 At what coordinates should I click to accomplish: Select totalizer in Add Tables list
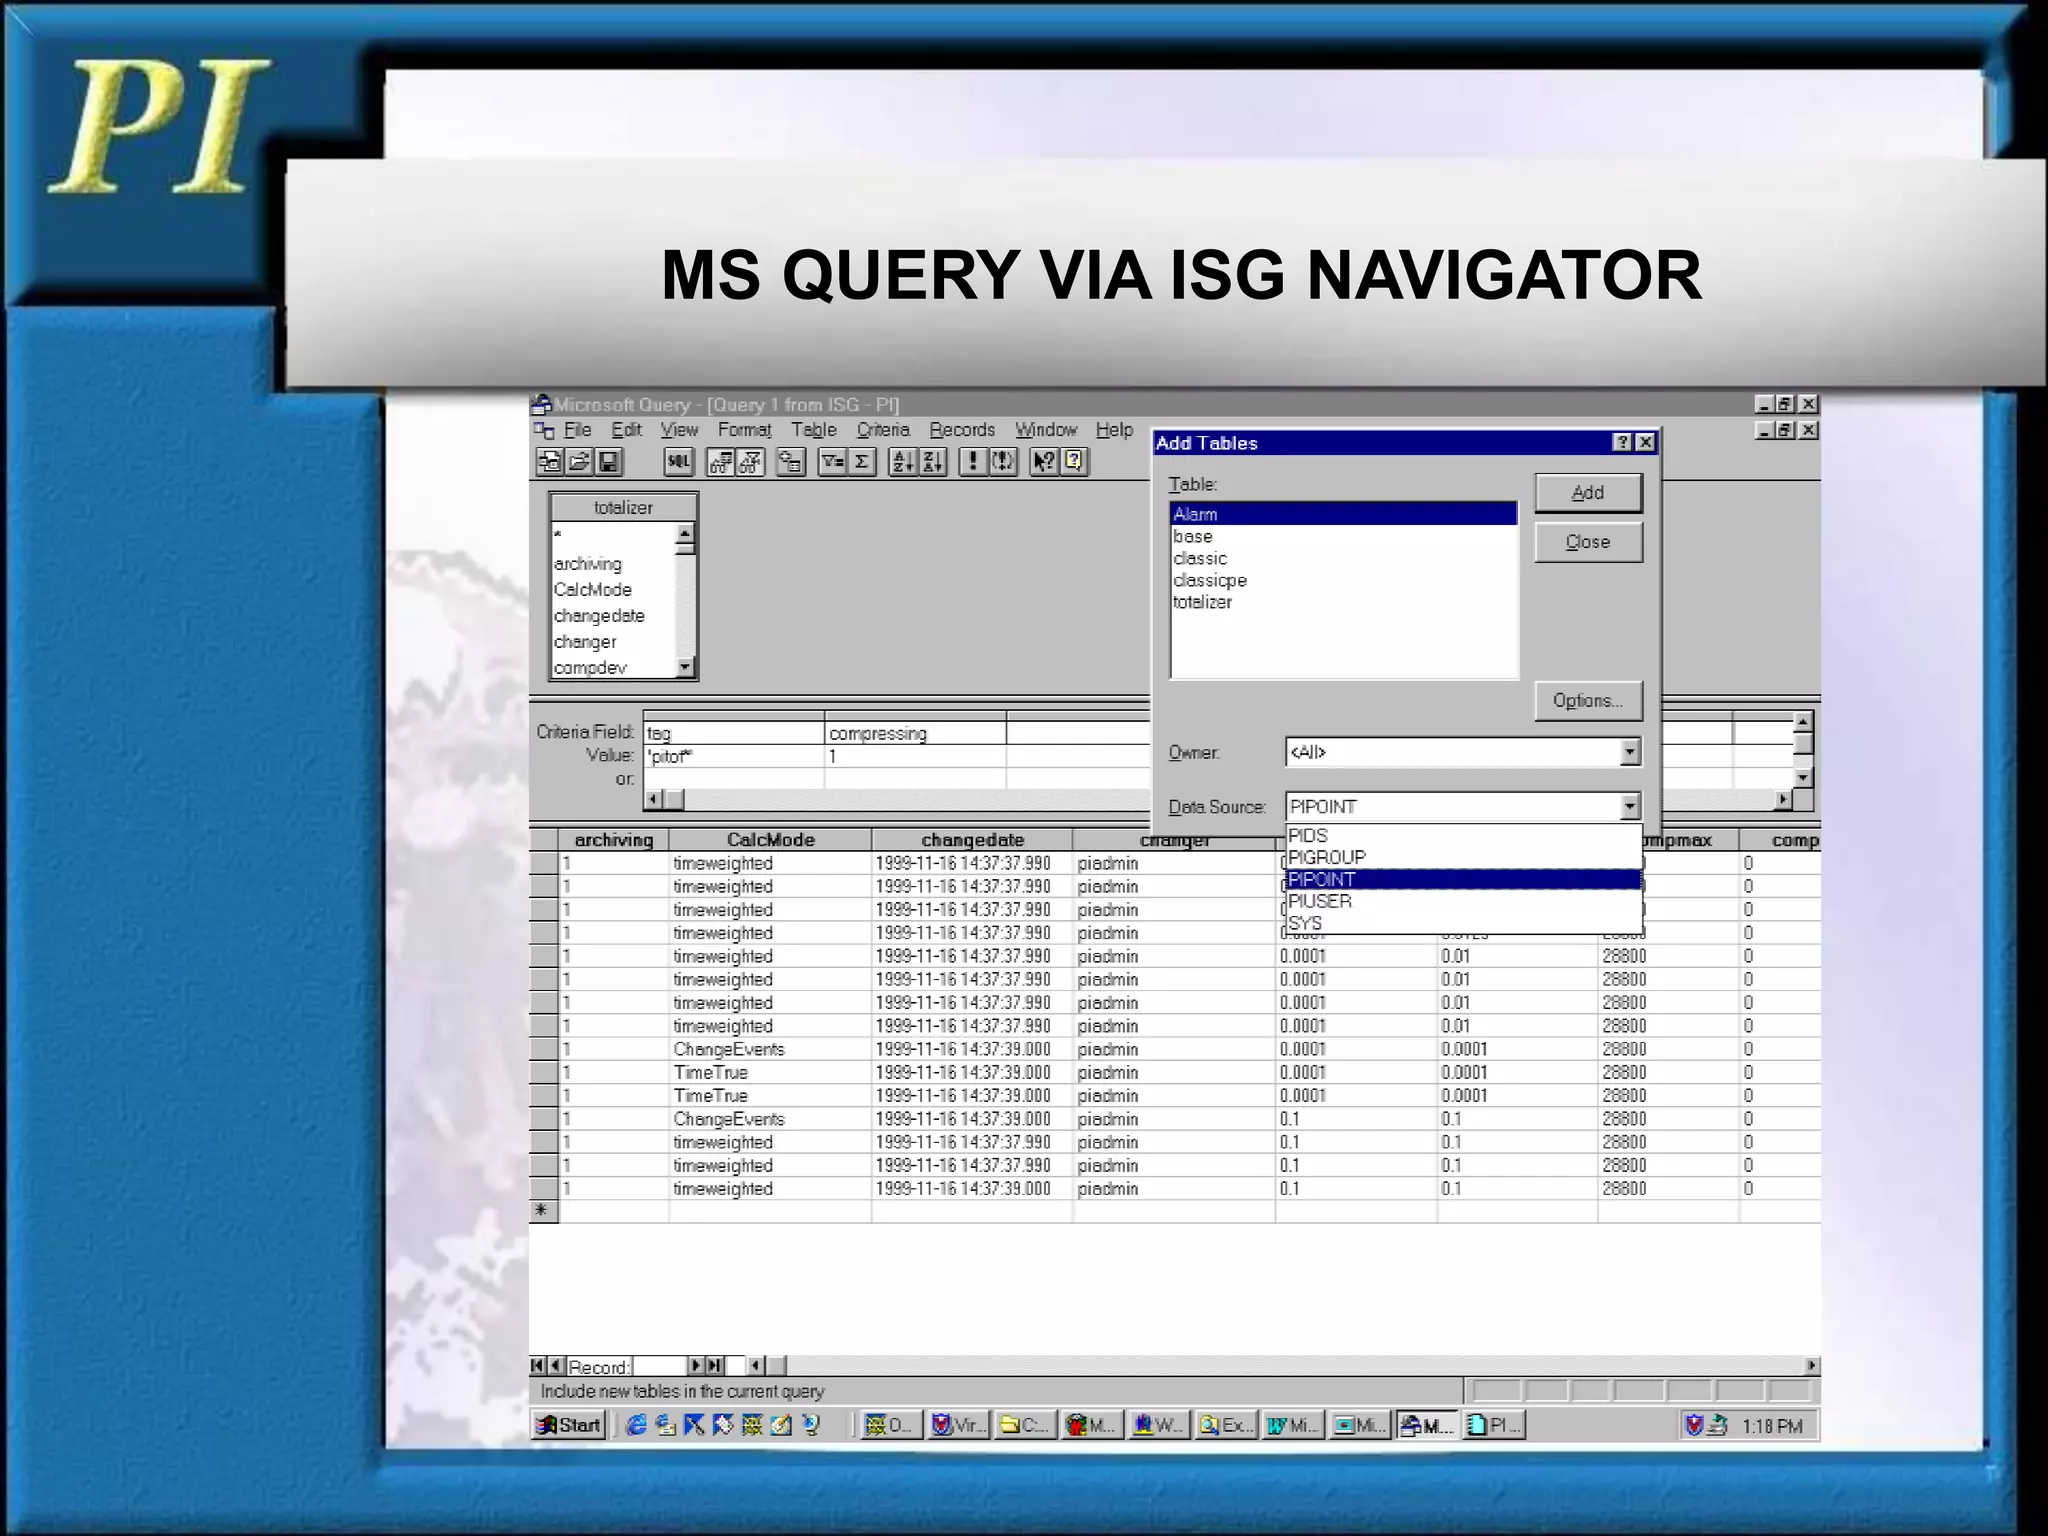tap(1344, 602)
